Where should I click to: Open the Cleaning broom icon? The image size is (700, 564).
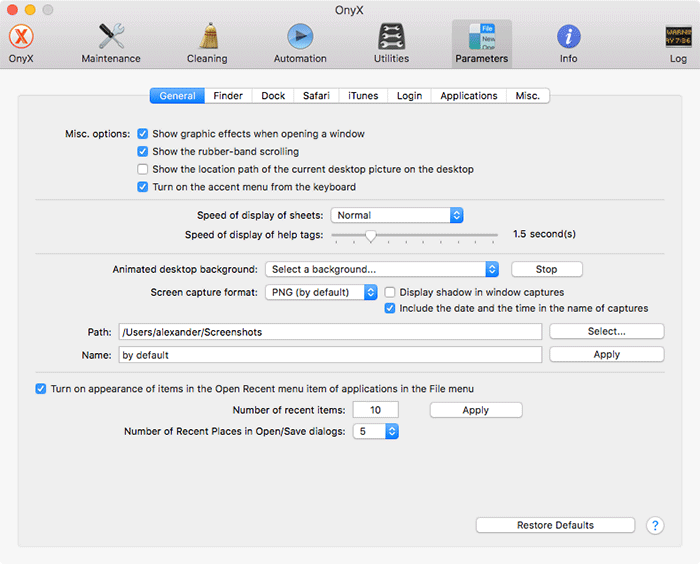(x=207, y=38)
